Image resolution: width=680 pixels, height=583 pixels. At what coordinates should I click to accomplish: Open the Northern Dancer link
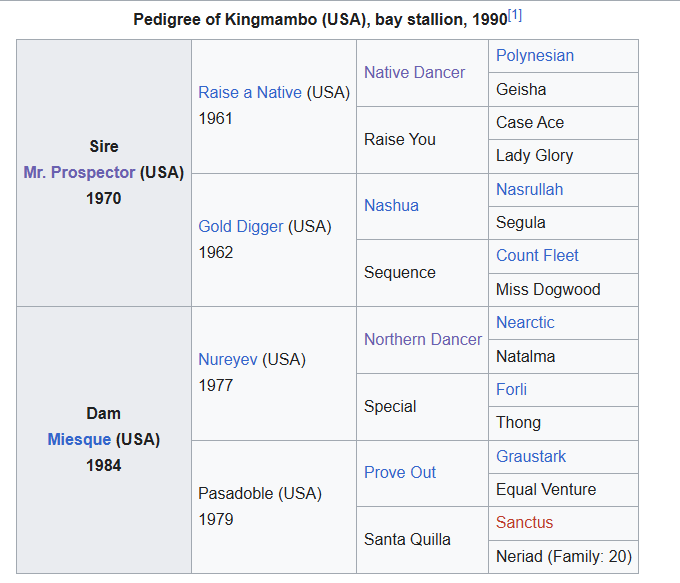(423, 339)
